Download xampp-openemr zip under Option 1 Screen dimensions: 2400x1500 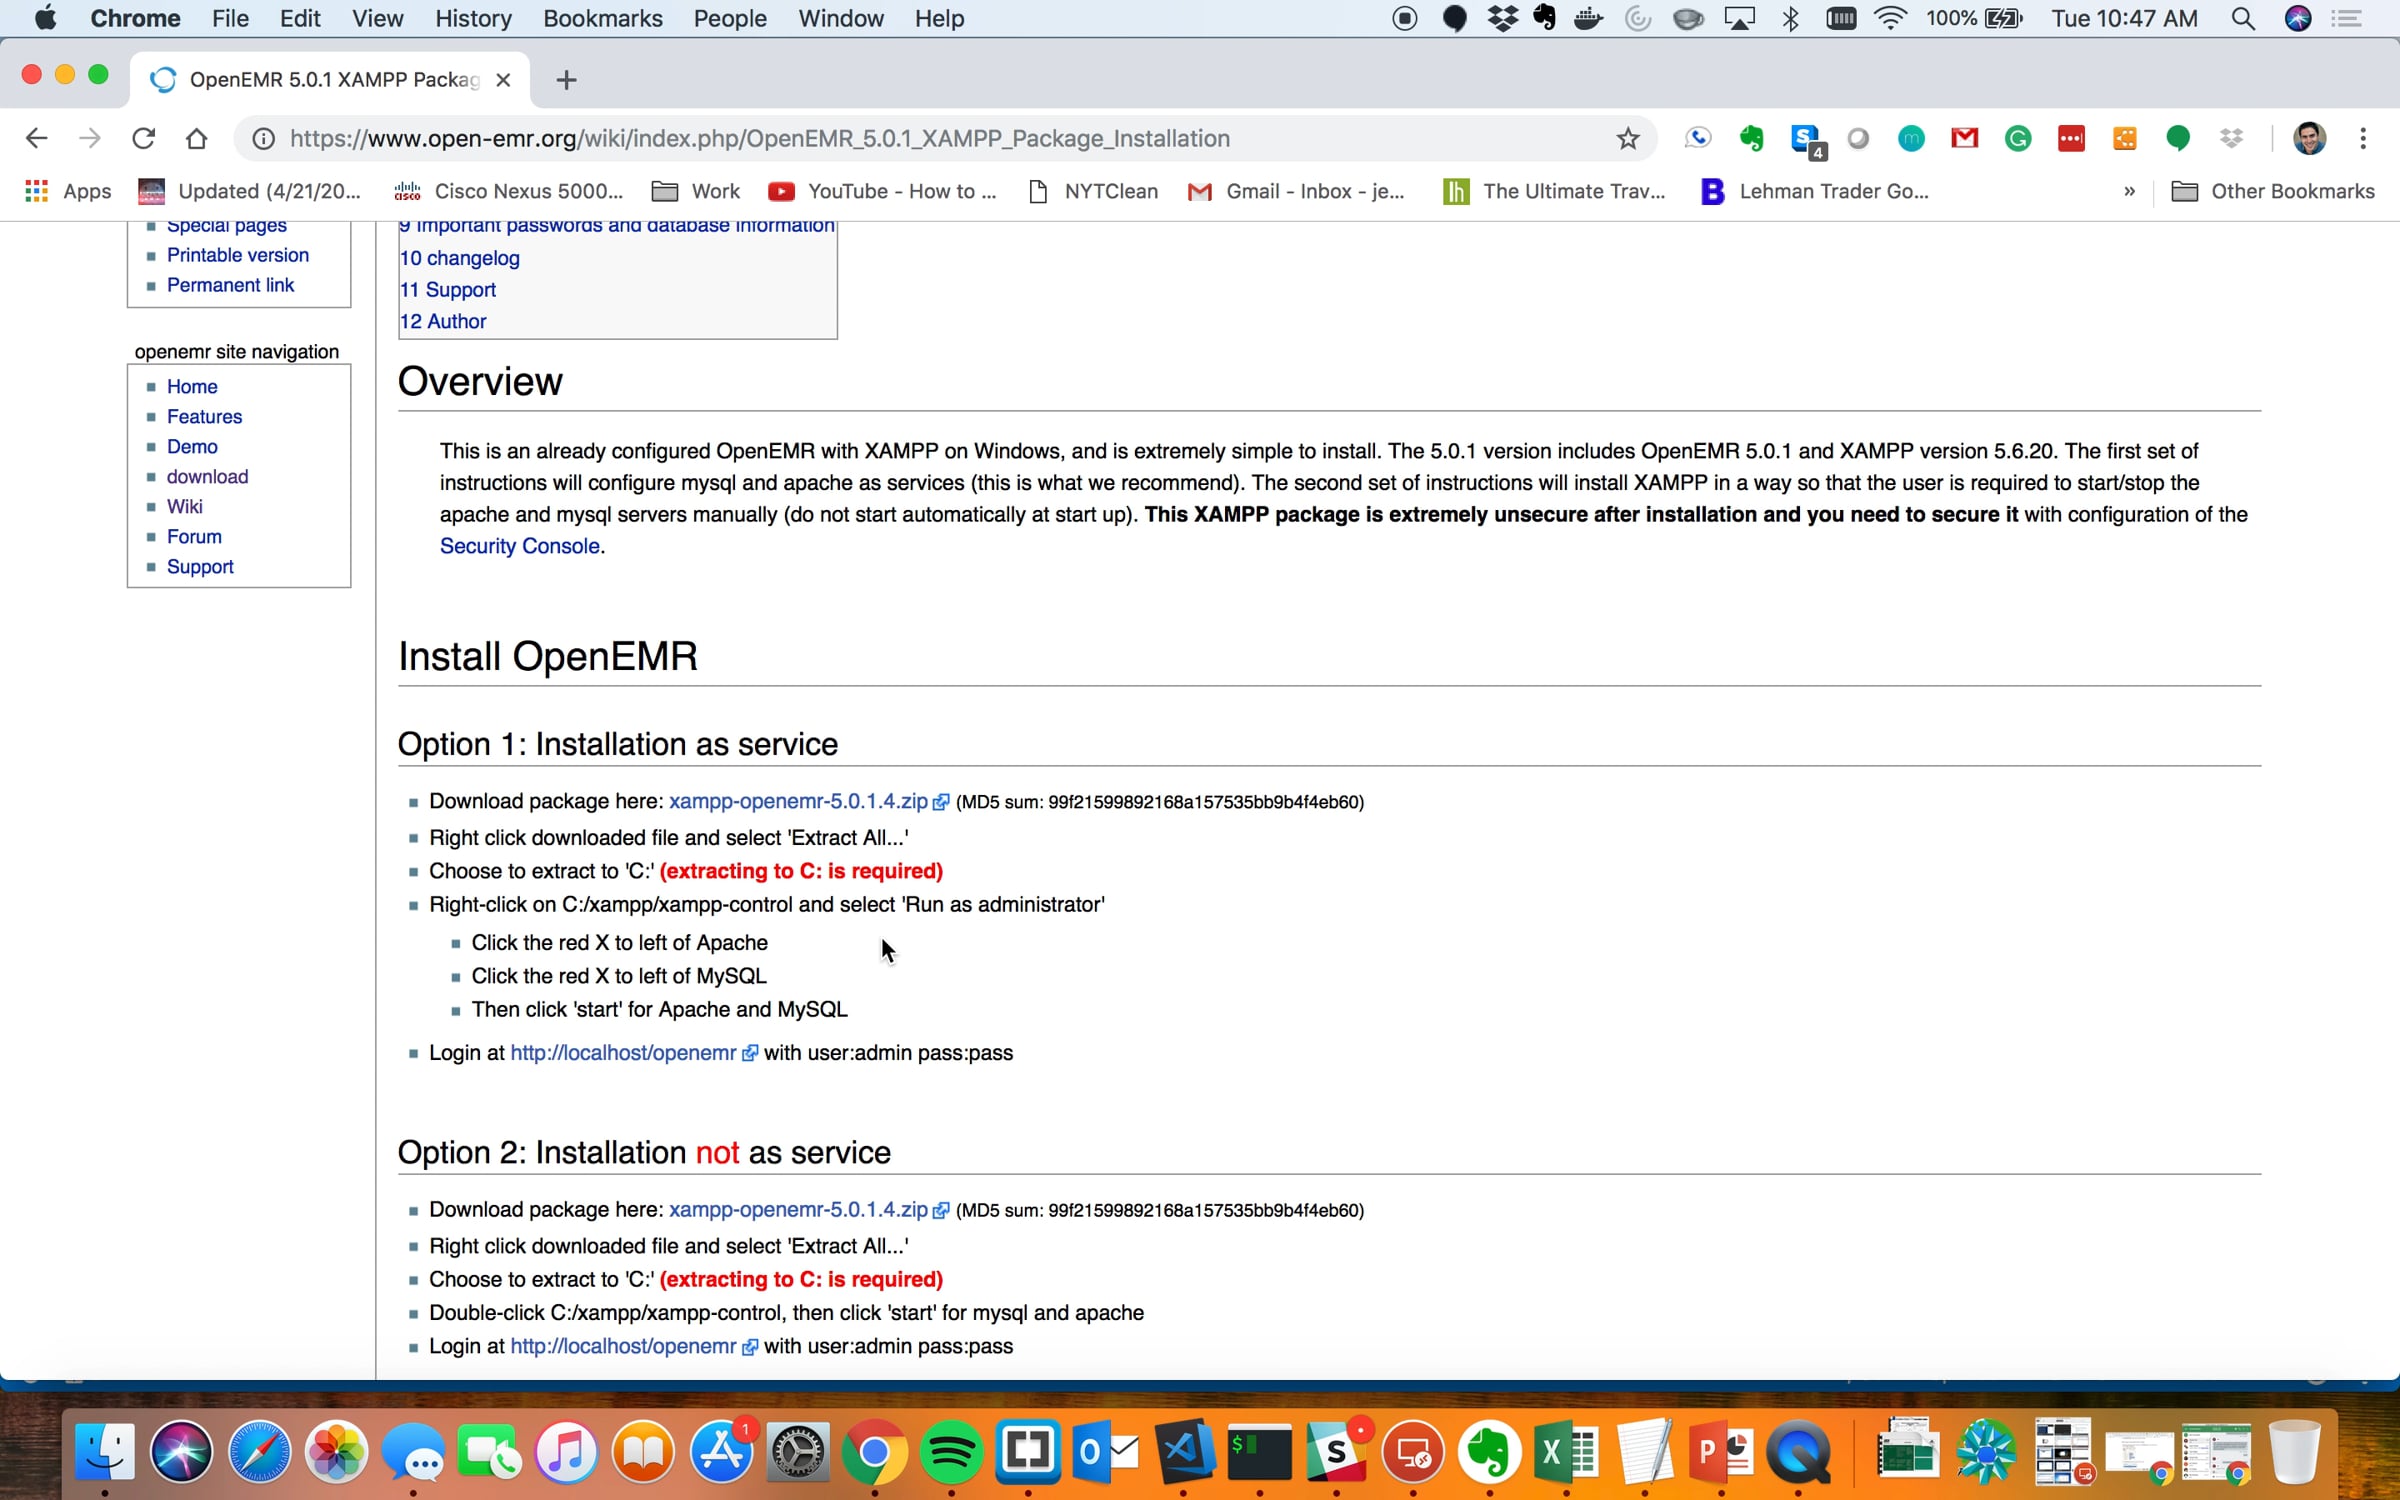click(x=798, y=801)
